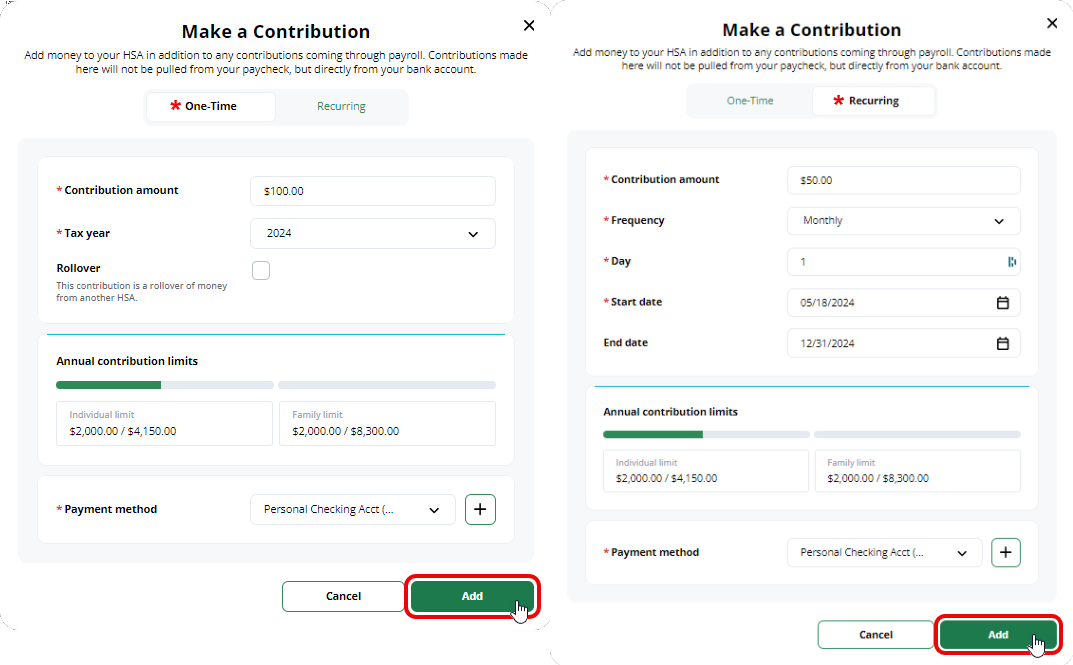The width and height of the screenshot is (1073, 665).
Task: Click the contribution amount field showing $100.00
Action: (x=372, y=191)
